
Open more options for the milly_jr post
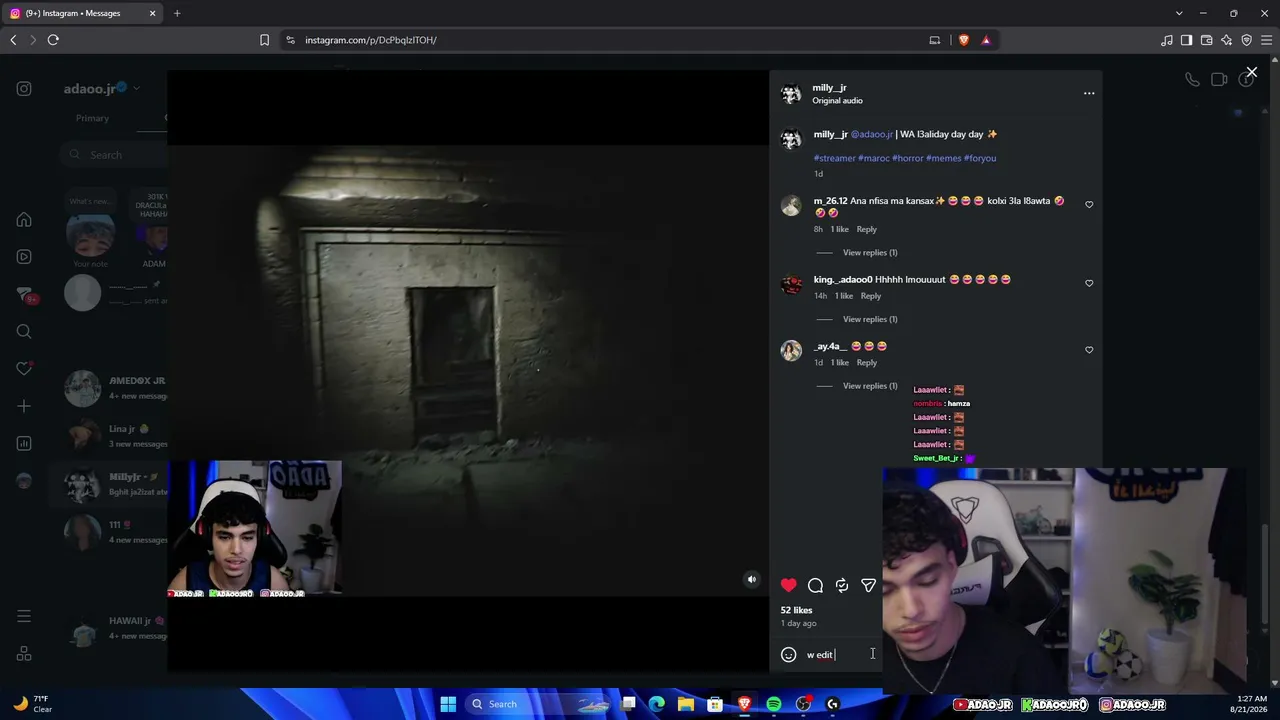pyautogui.click(x=1089, y=94)
